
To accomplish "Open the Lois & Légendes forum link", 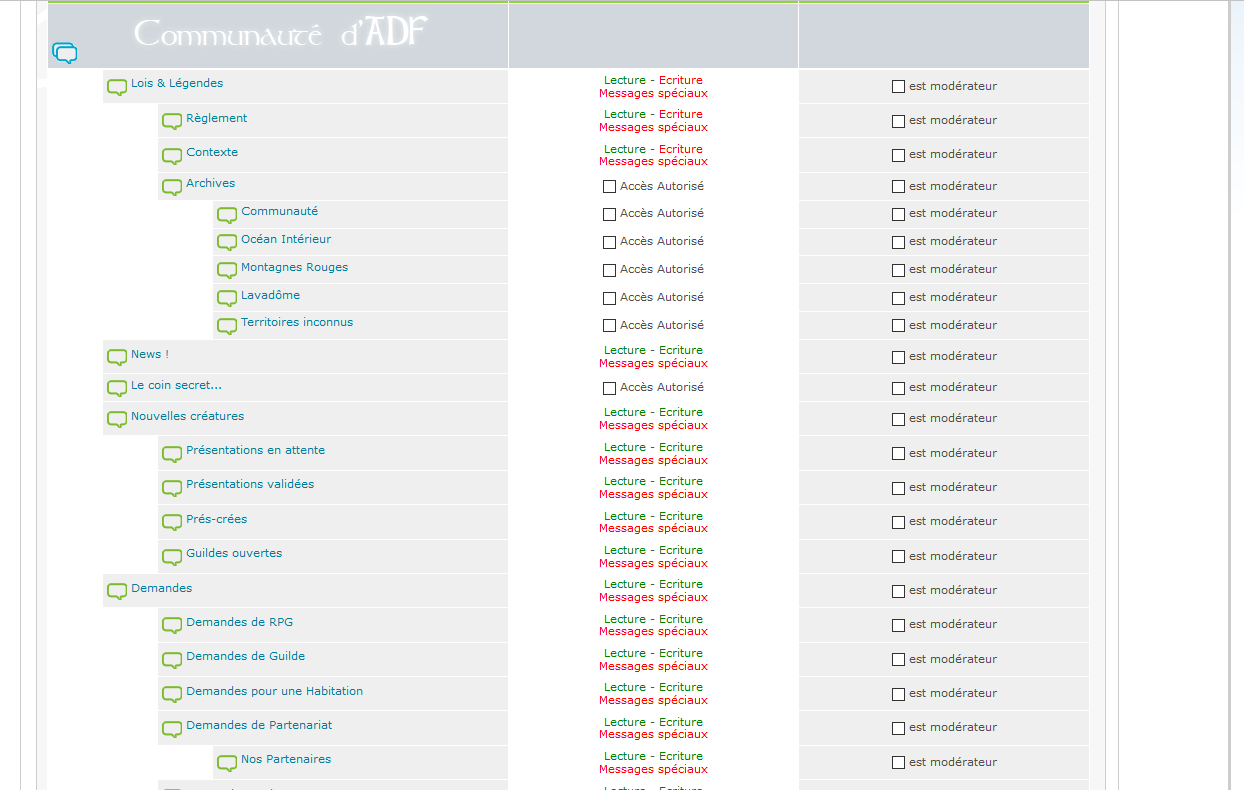I will 177,83.
